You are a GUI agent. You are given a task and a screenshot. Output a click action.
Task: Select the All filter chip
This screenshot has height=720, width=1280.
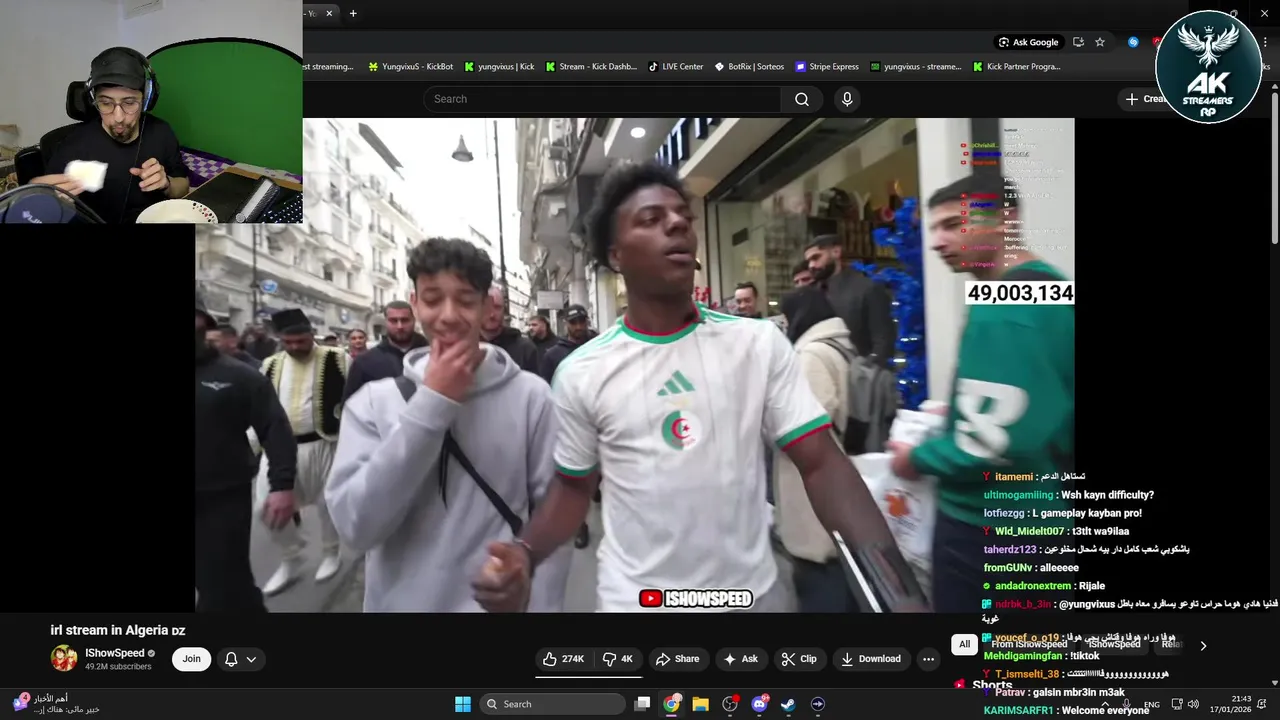point(964,645)
